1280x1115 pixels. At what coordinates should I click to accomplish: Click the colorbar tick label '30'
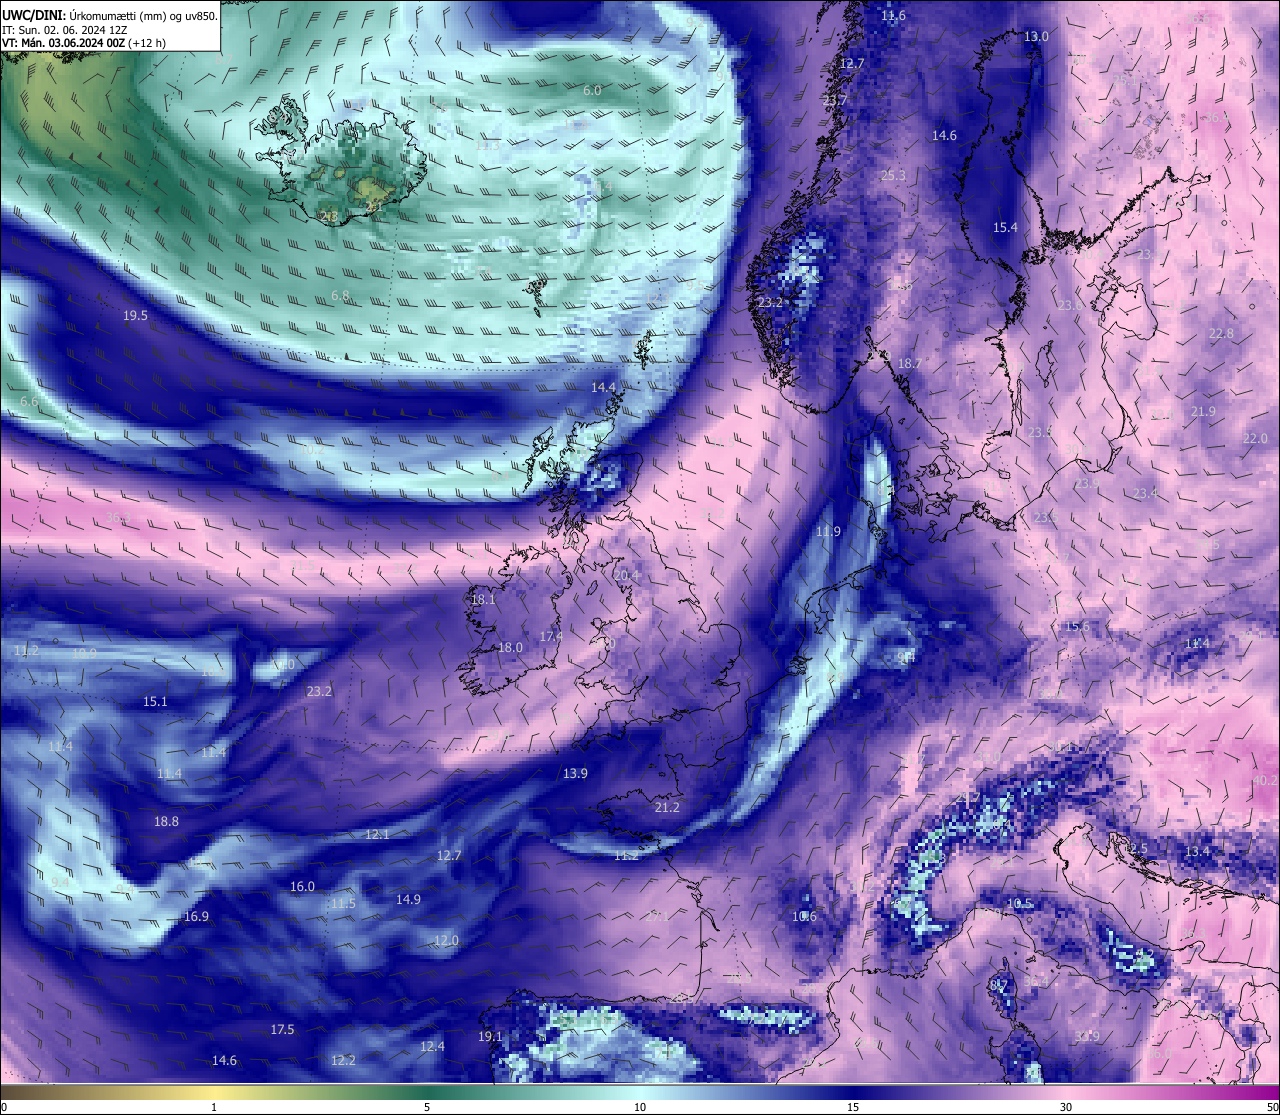[x=1066, y=1107]
